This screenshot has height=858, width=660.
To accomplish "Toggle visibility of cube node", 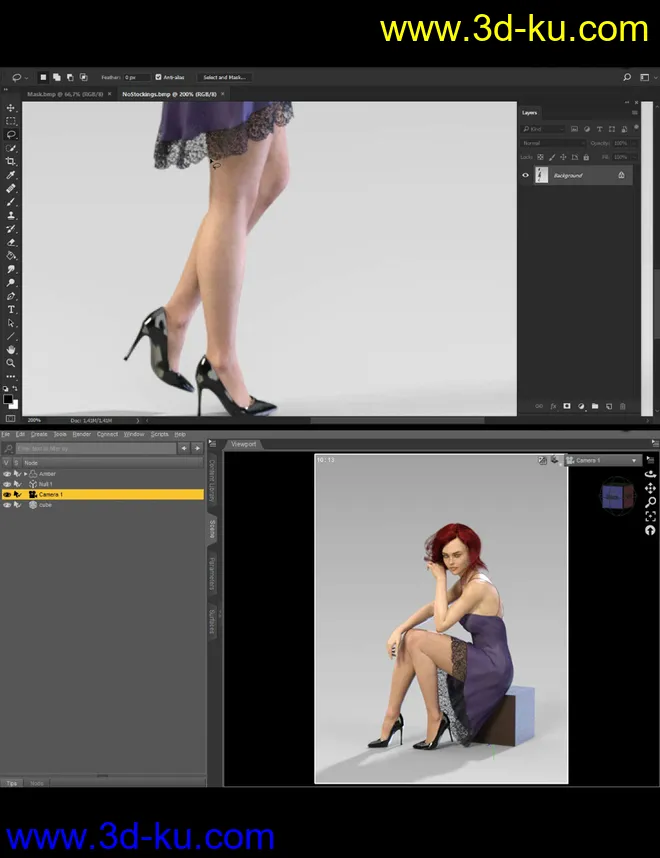I will [x=7, y=505].
